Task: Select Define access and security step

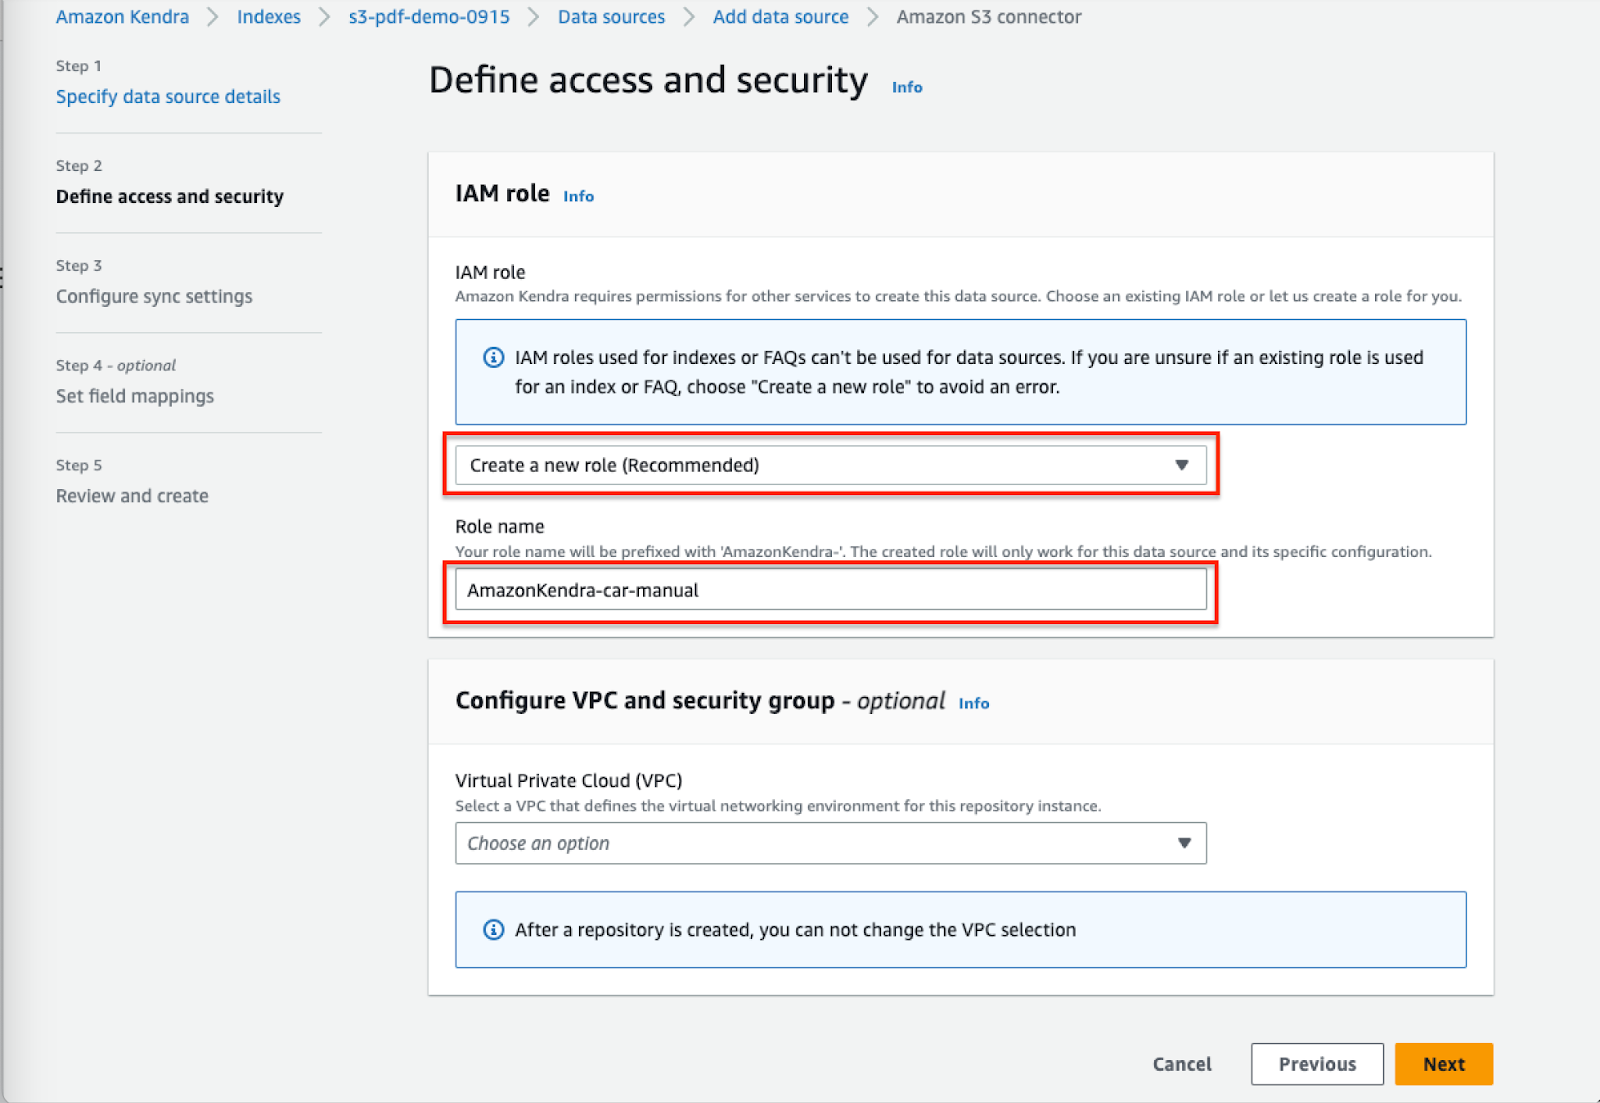Action: (170, 197)
